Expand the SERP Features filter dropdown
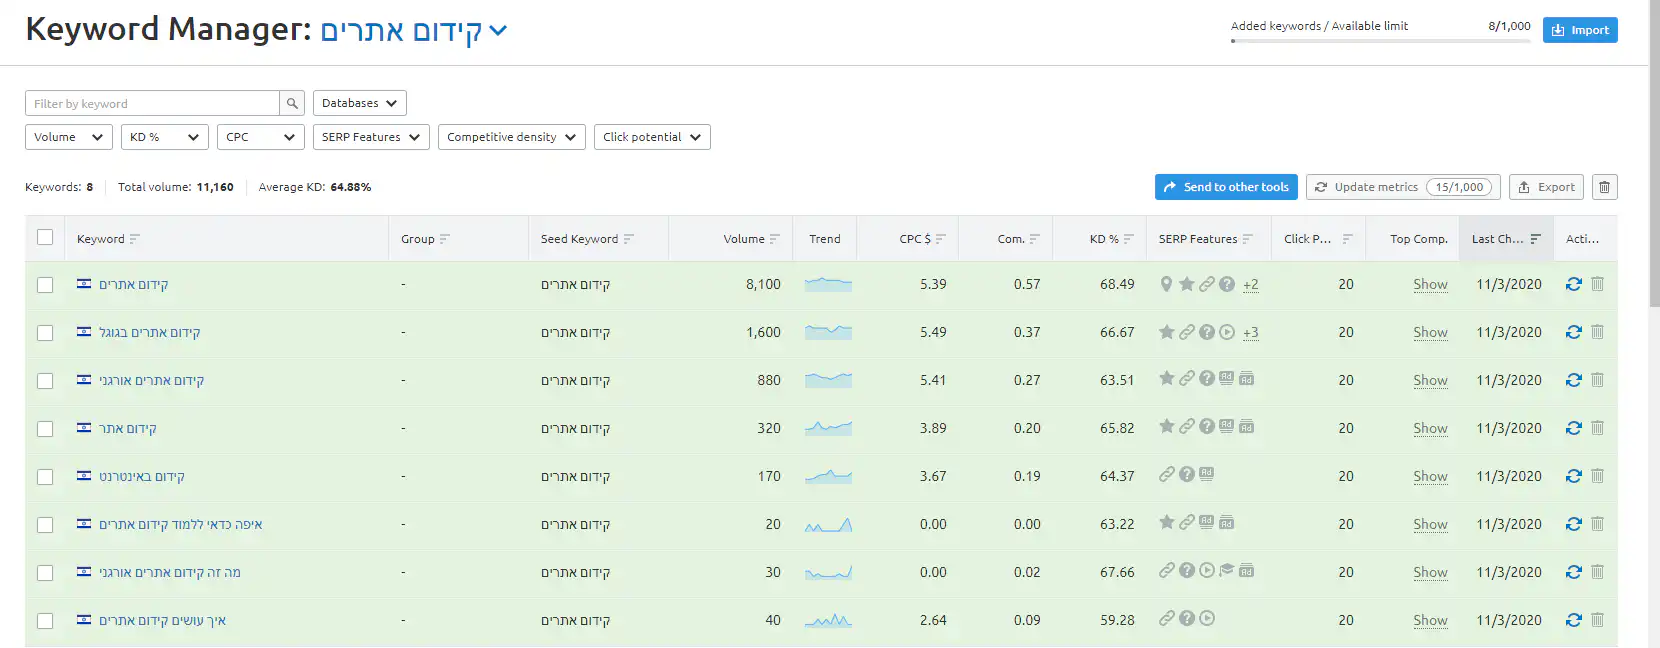Viewport: 1660px width, 648px height. coord(371,137)
